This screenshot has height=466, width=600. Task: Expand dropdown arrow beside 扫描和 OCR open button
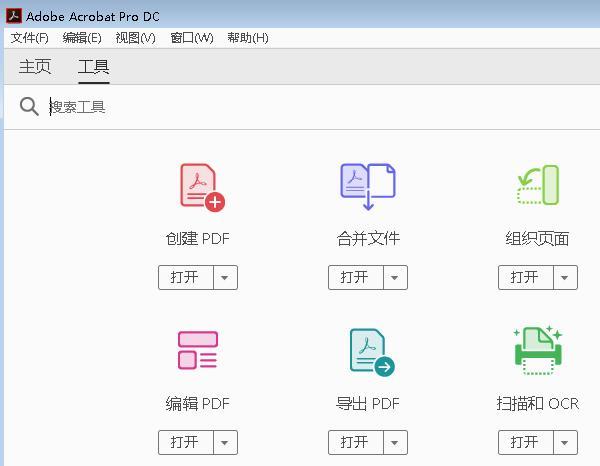(x=565, y=443)
